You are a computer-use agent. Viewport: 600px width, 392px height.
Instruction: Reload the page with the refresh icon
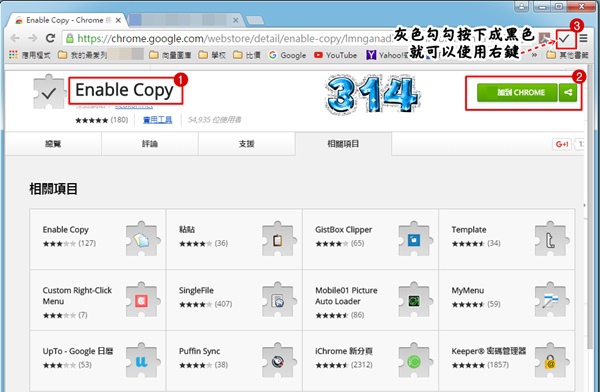click(50, 38)
